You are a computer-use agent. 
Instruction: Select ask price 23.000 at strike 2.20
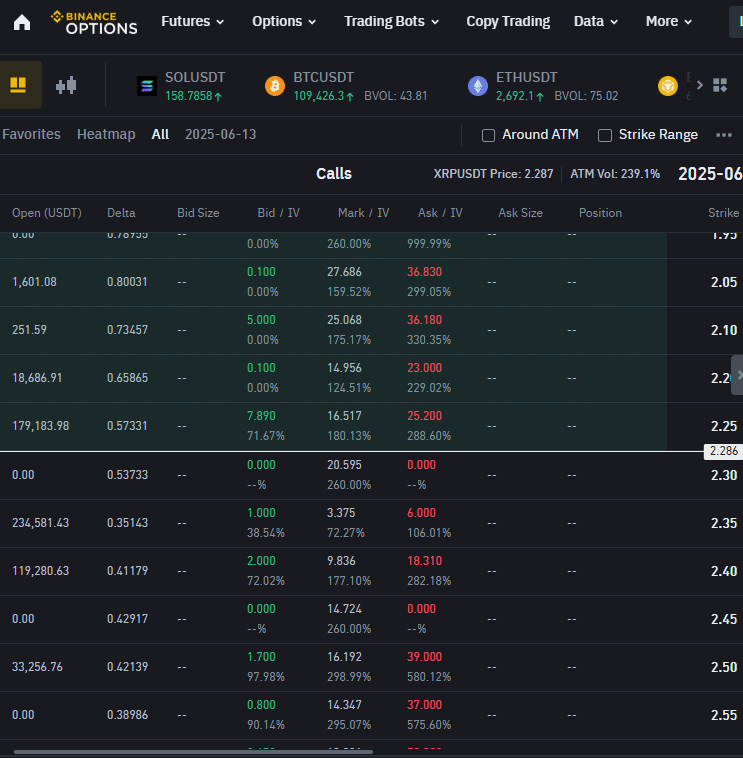[x=424, y=368]
